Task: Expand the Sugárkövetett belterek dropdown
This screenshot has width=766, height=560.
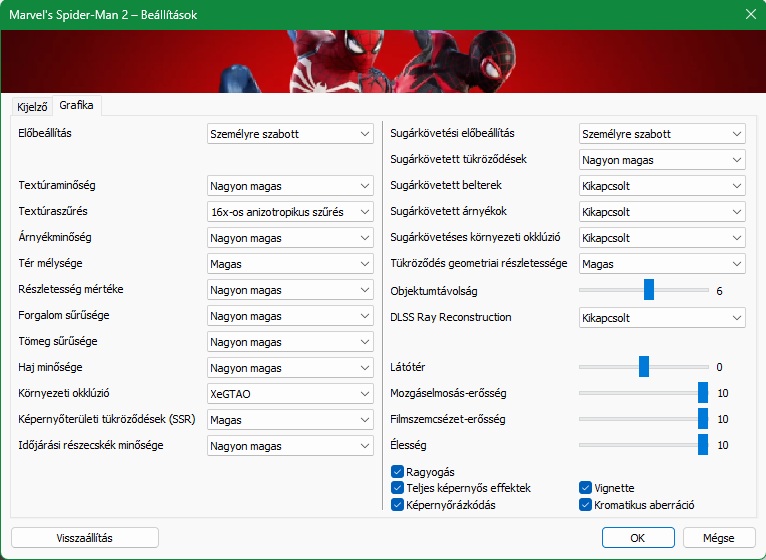Action: click(662, 186)
